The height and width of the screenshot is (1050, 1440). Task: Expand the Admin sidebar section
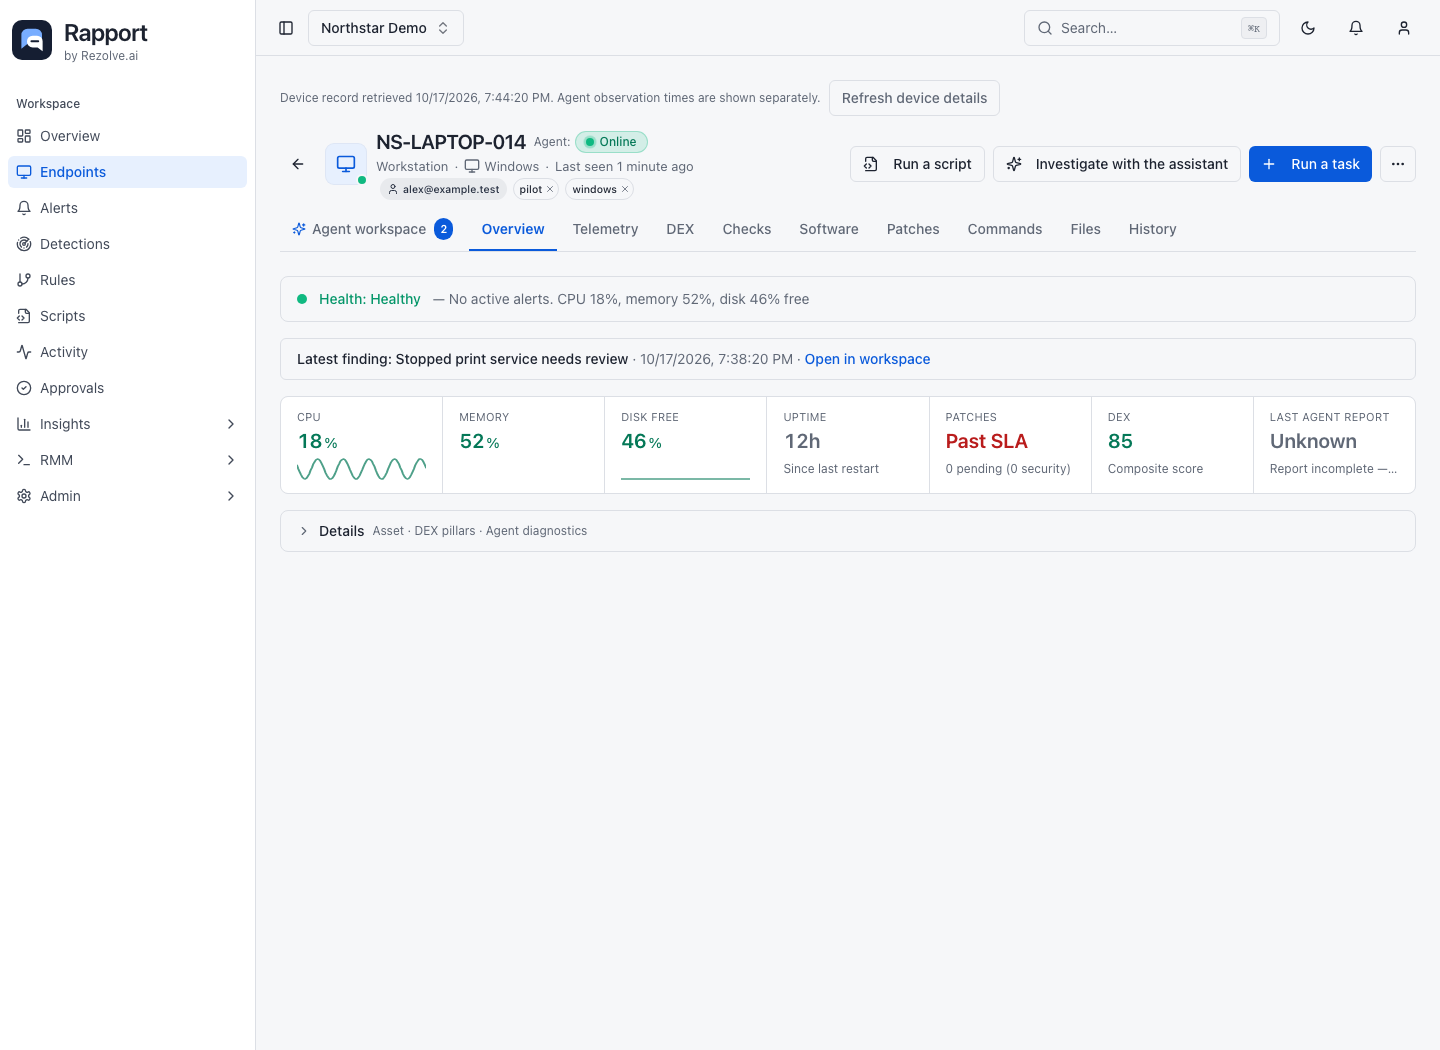pos(127,496)
